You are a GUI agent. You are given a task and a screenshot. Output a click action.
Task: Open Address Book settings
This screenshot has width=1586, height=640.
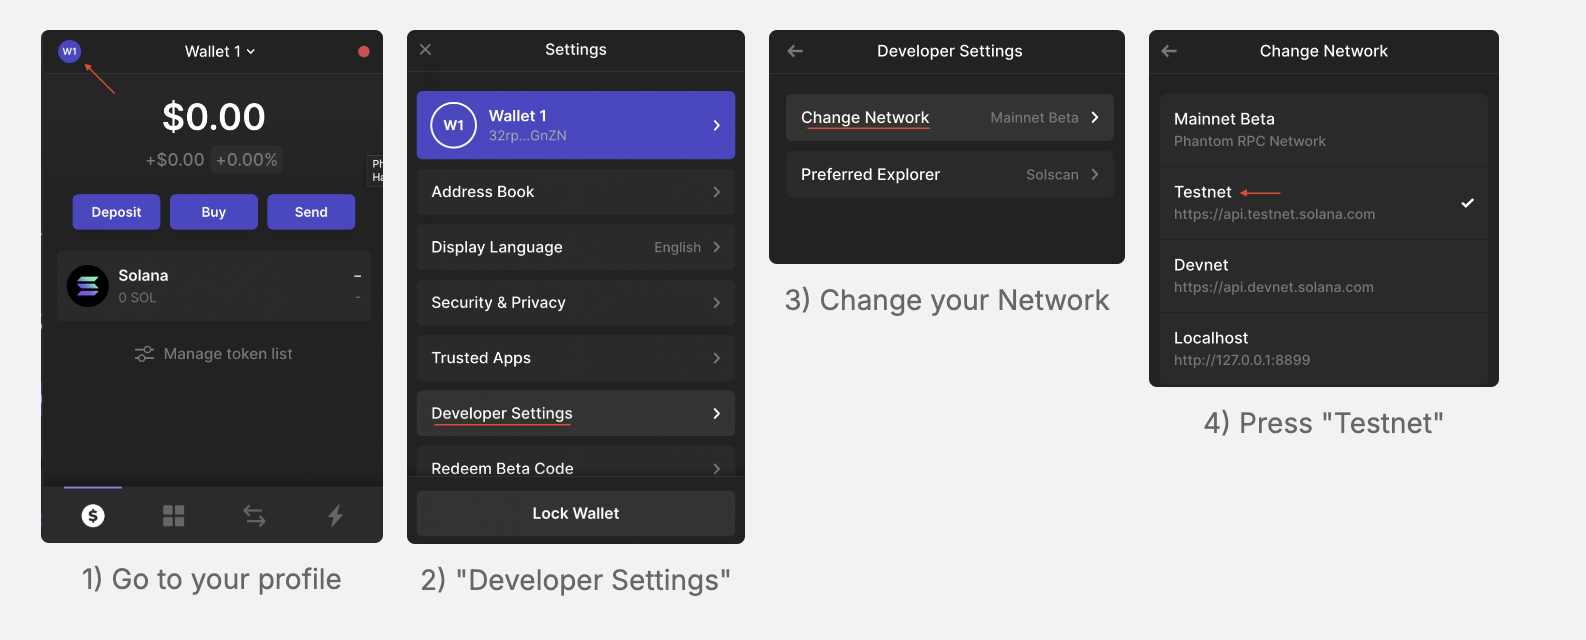576,192
